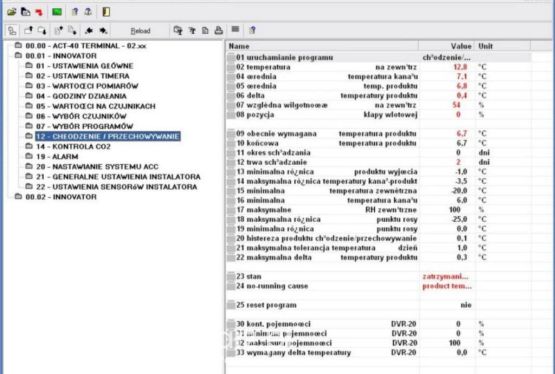Select row 33 wymagany delta temperatury DVR-20
Image resolution: width=555 pixels, height=374 pixels.
pos(378,352)
